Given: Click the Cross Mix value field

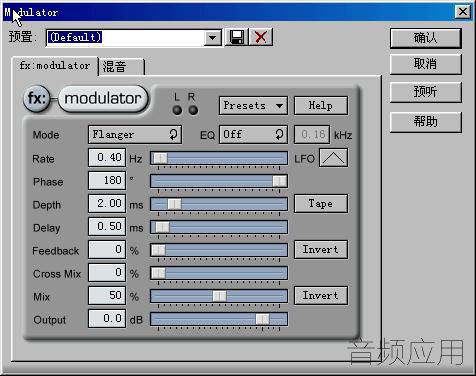Looking at the screenshot, I should tap(107, 272).
